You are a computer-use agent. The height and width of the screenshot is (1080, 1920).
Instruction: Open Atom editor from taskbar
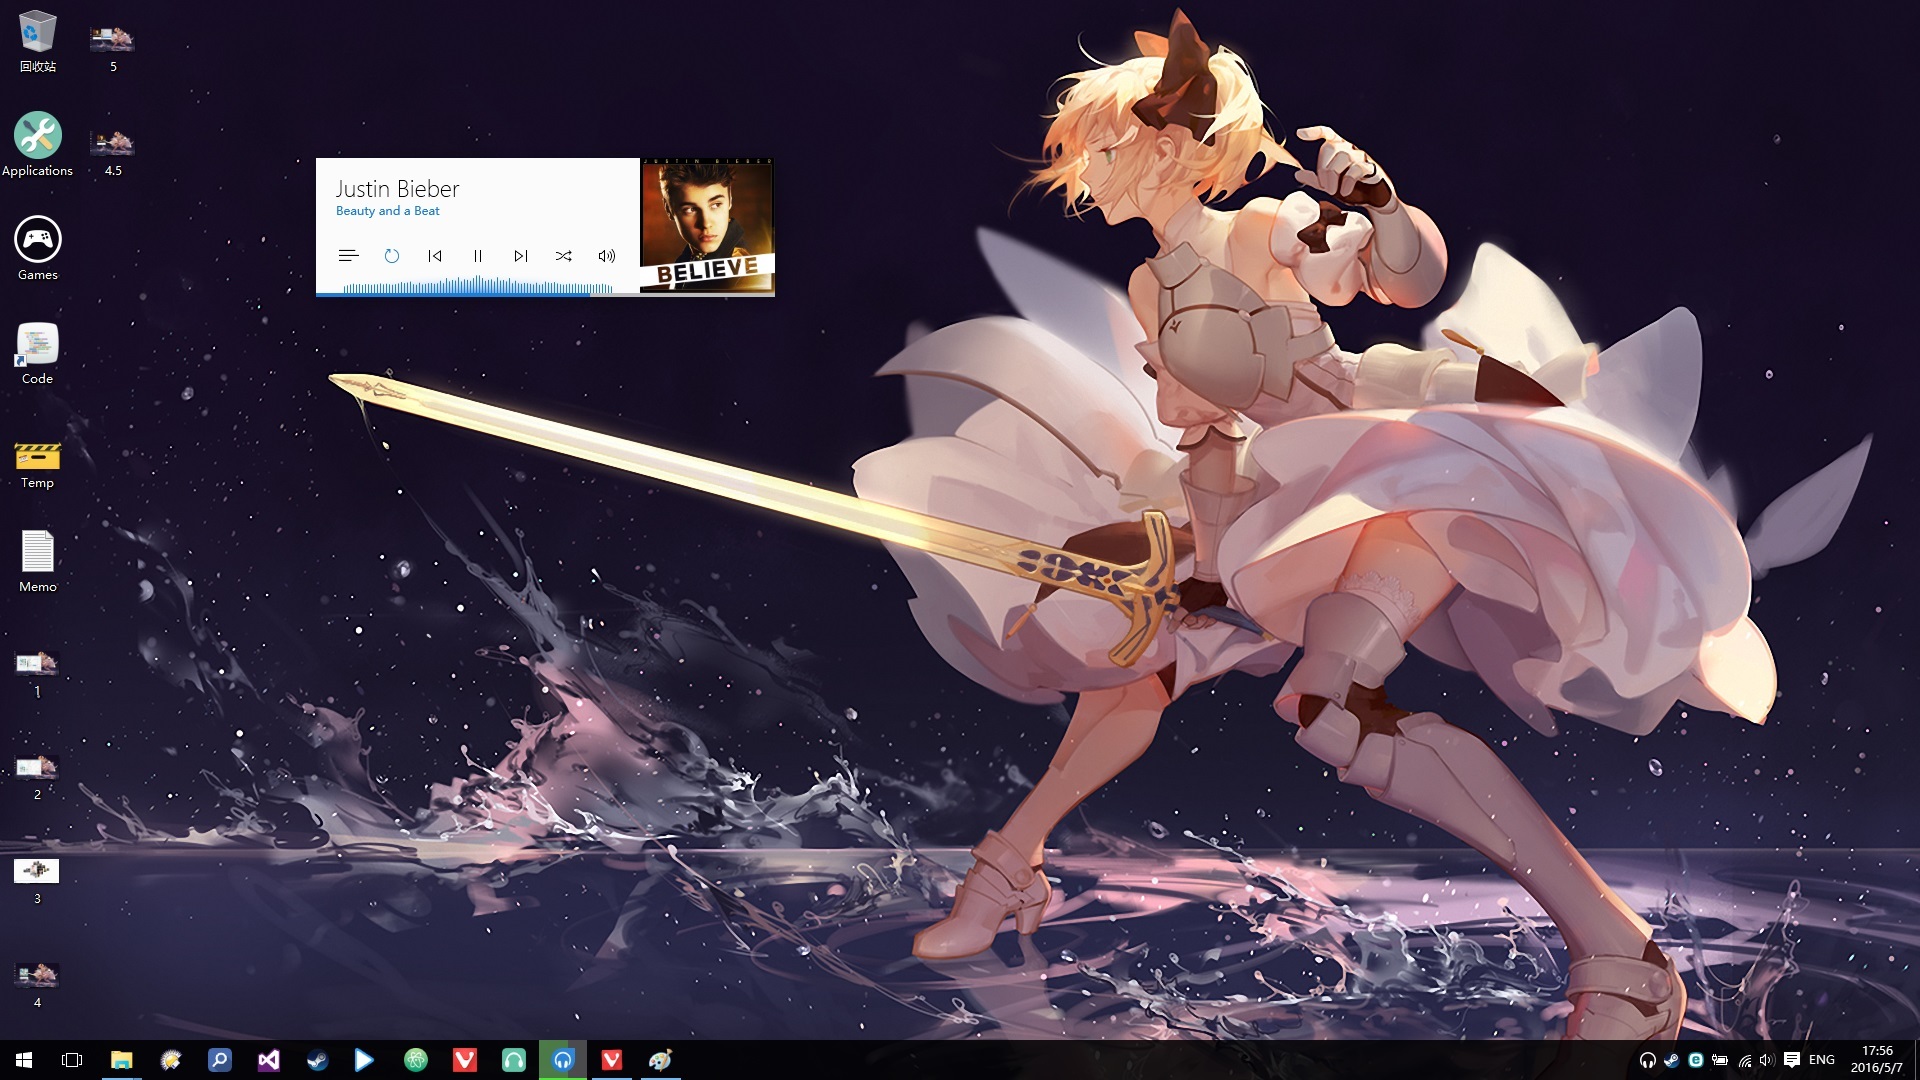[x=415, y=1060]
